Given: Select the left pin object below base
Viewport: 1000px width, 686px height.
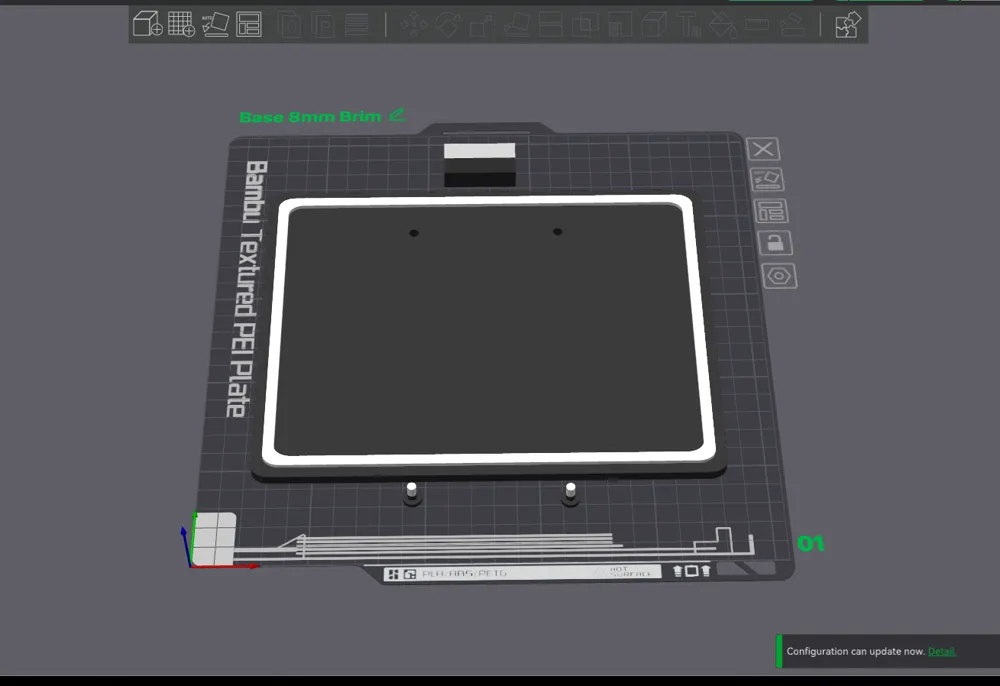Looking at the screenshot, I should [x=412, y=493].
